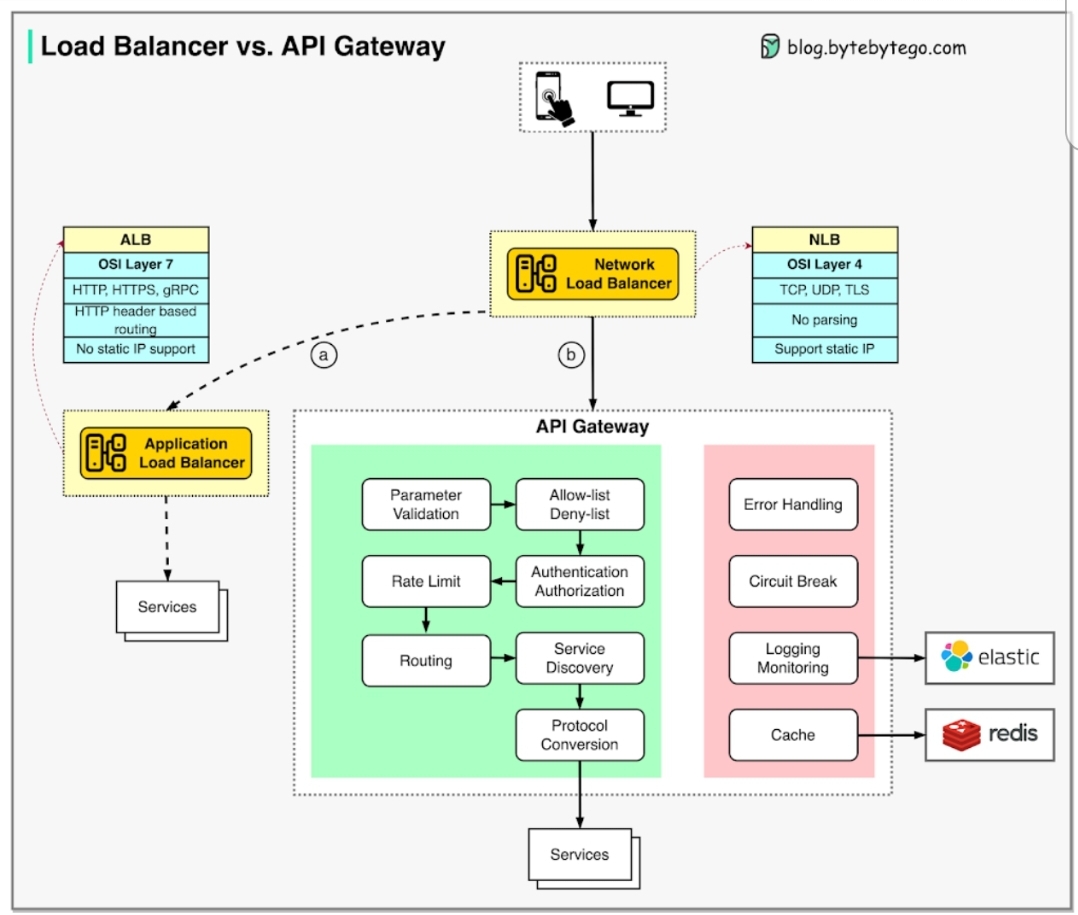Click the Elastic logo icon
Viewport: 1078px width, 915px height.
(x=957, y=657)
